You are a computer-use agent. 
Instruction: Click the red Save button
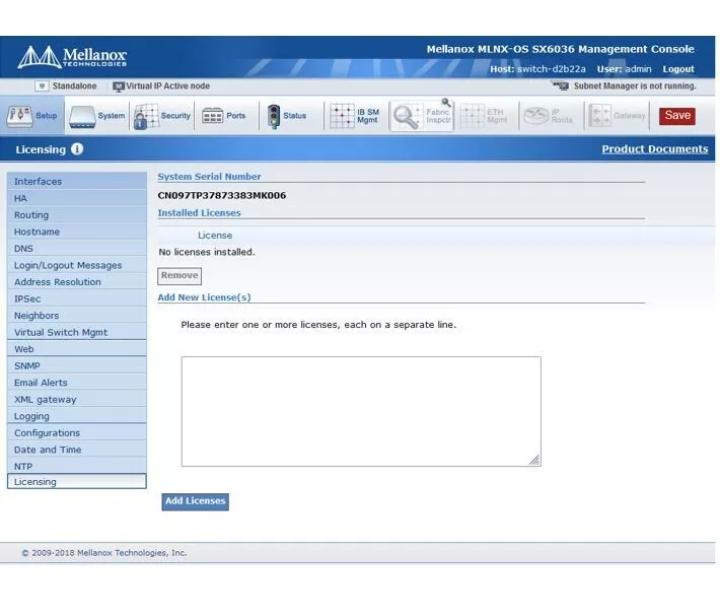click(677, 116)
